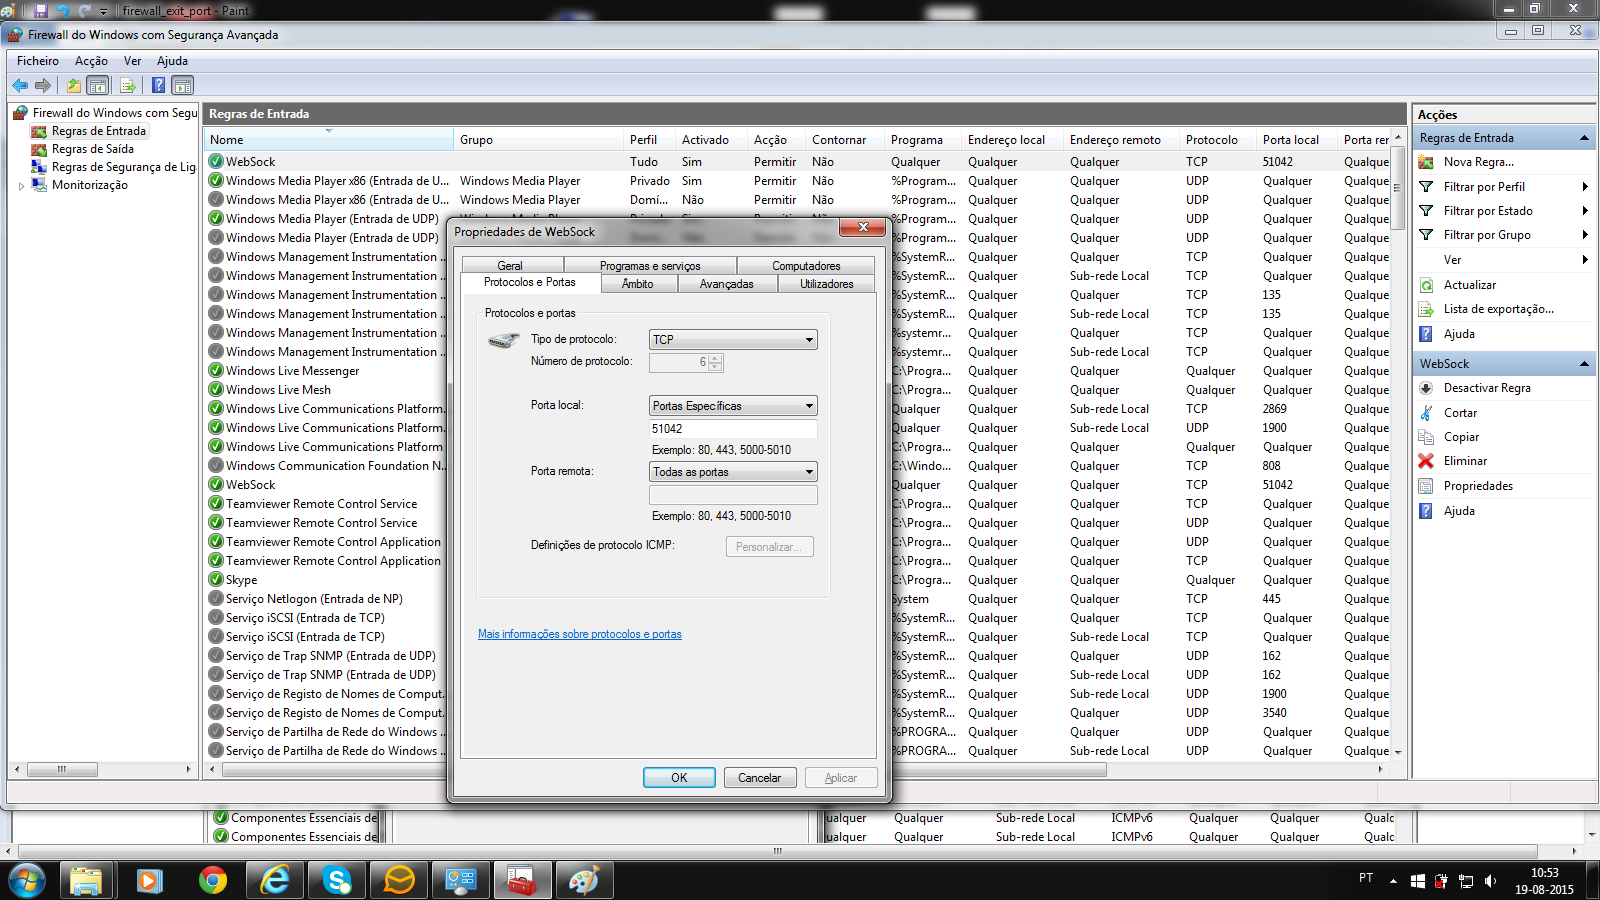
Task: Expand the Monitorização tree node
Action: (x=21, y=186)
